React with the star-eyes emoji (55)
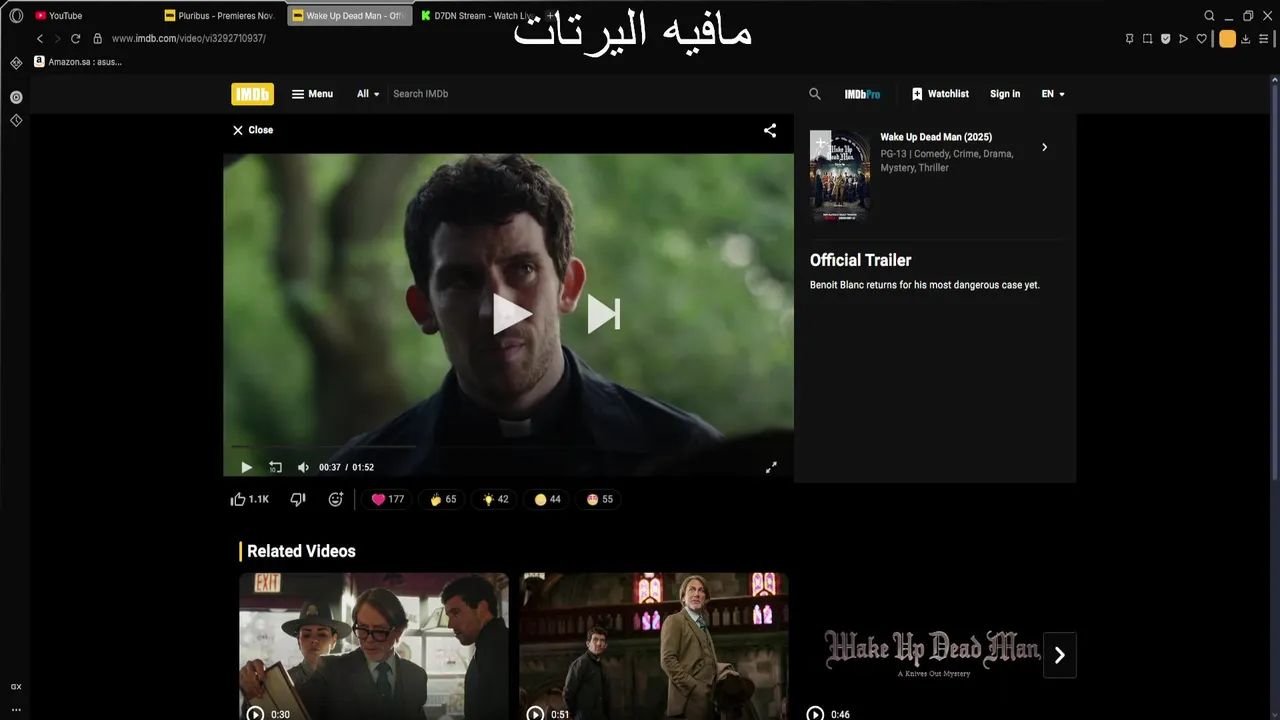1280x720 pixels. [600, 499]
